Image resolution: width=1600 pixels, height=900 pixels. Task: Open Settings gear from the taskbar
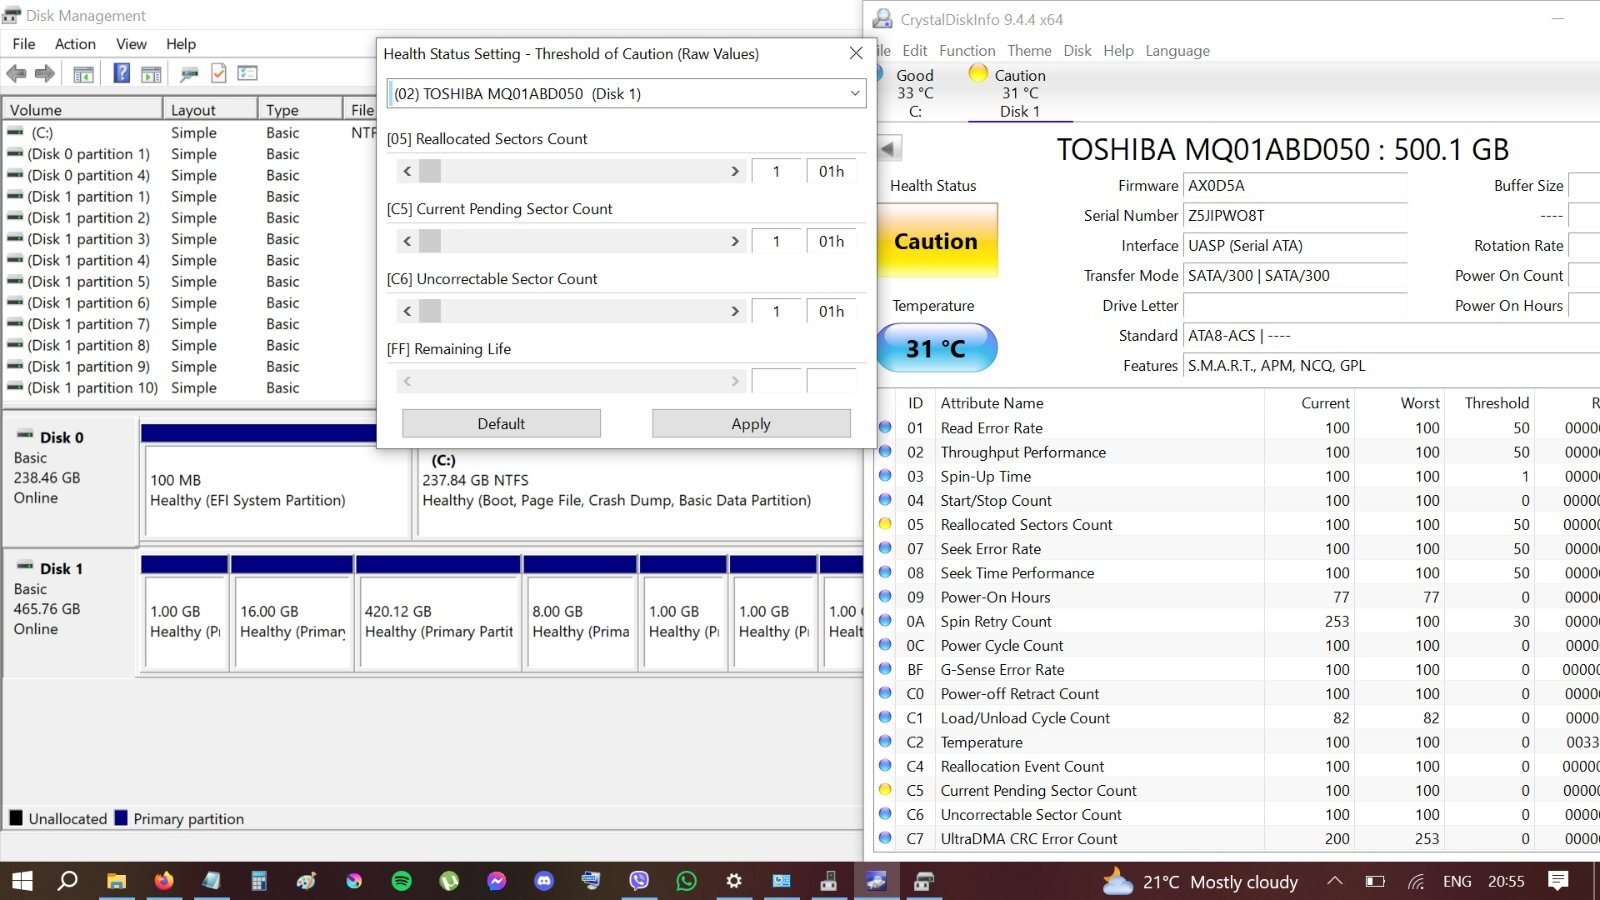[x=734, y=881]
